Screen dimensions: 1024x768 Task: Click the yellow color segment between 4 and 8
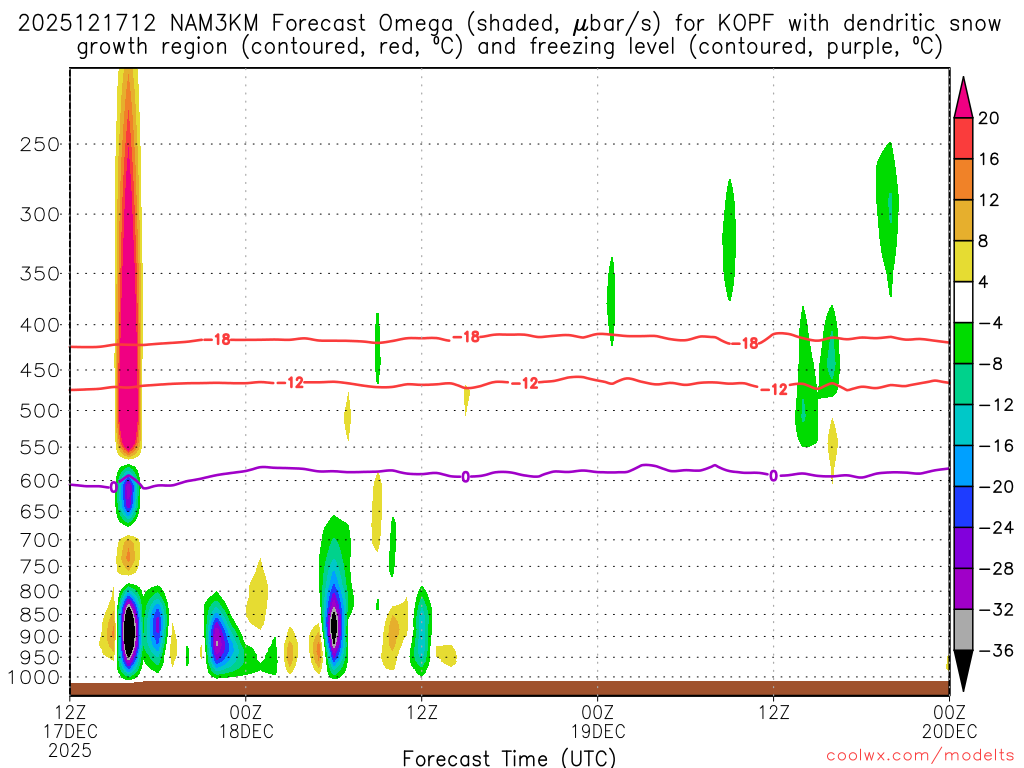963,261
